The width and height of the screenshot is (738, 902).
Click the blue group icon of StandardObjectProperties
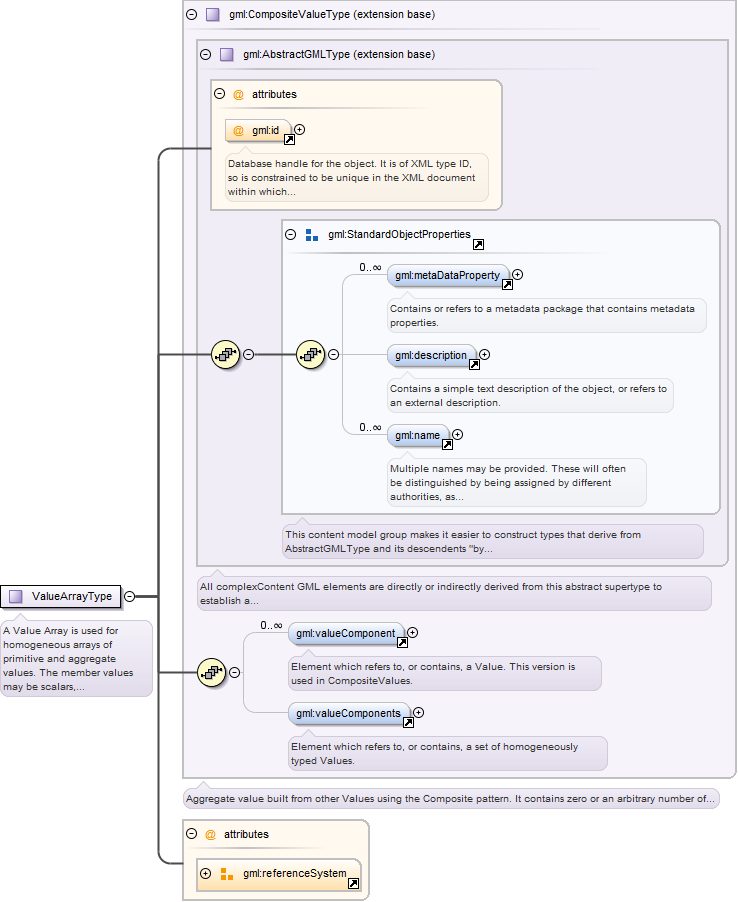tap(312, 235)
